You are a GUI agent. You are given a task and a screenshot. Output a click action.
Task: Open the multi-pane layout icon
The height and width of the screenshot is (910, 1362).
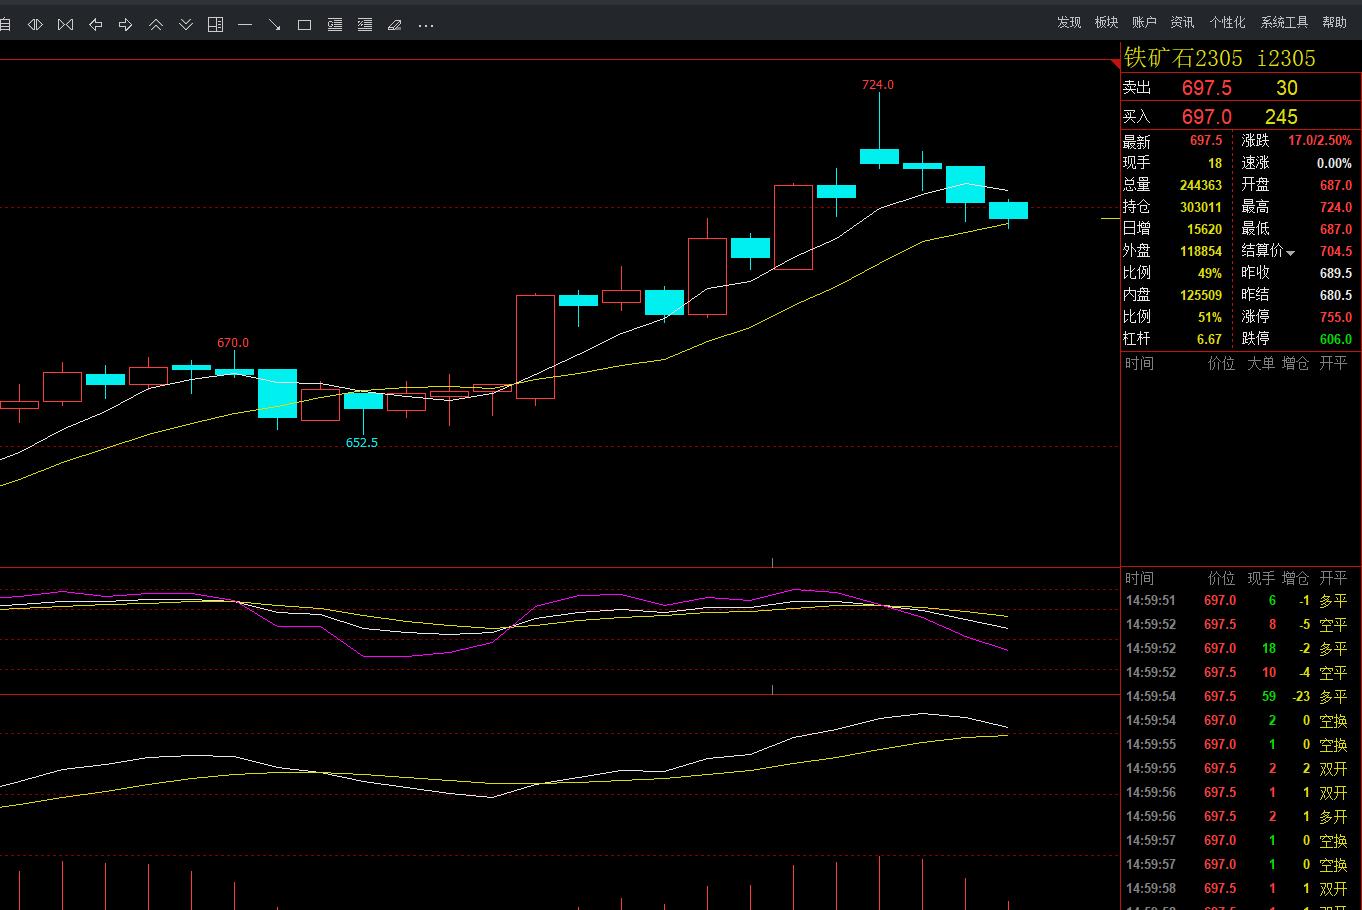click(215, 24)
